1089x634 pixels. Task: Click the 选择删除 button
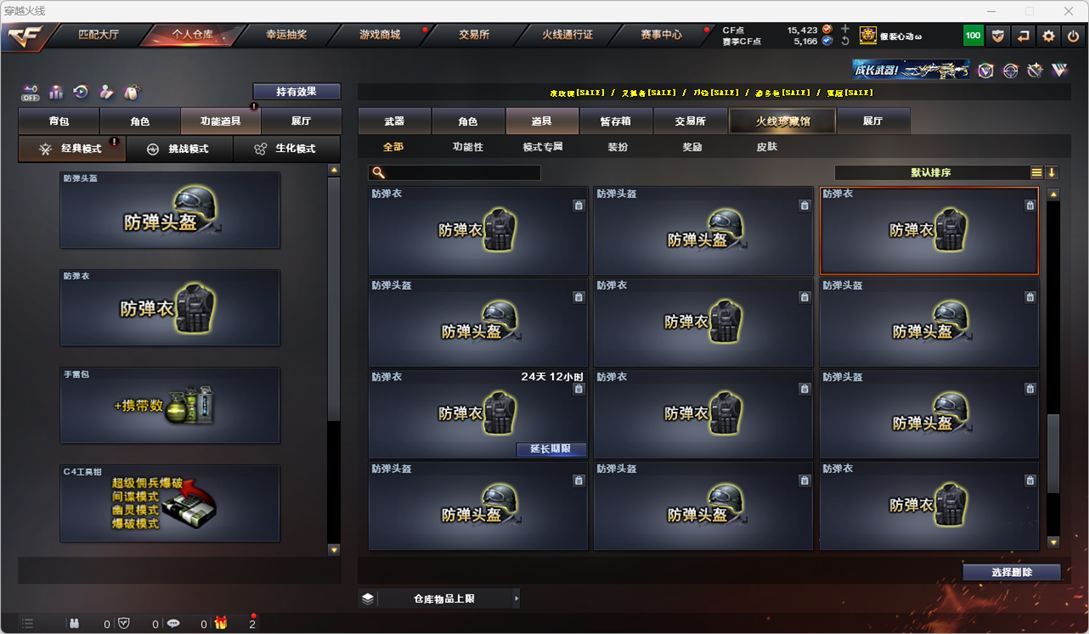(1011, 572)
